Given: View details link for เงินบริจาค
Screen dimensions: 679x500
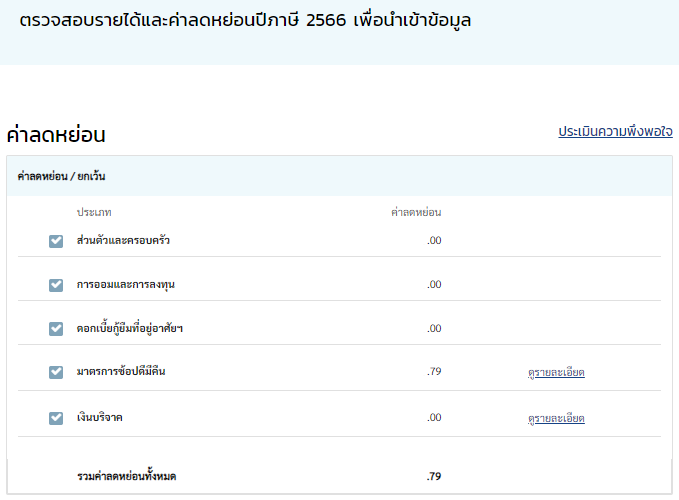Looking at the screenshot, I should point(556,418).
